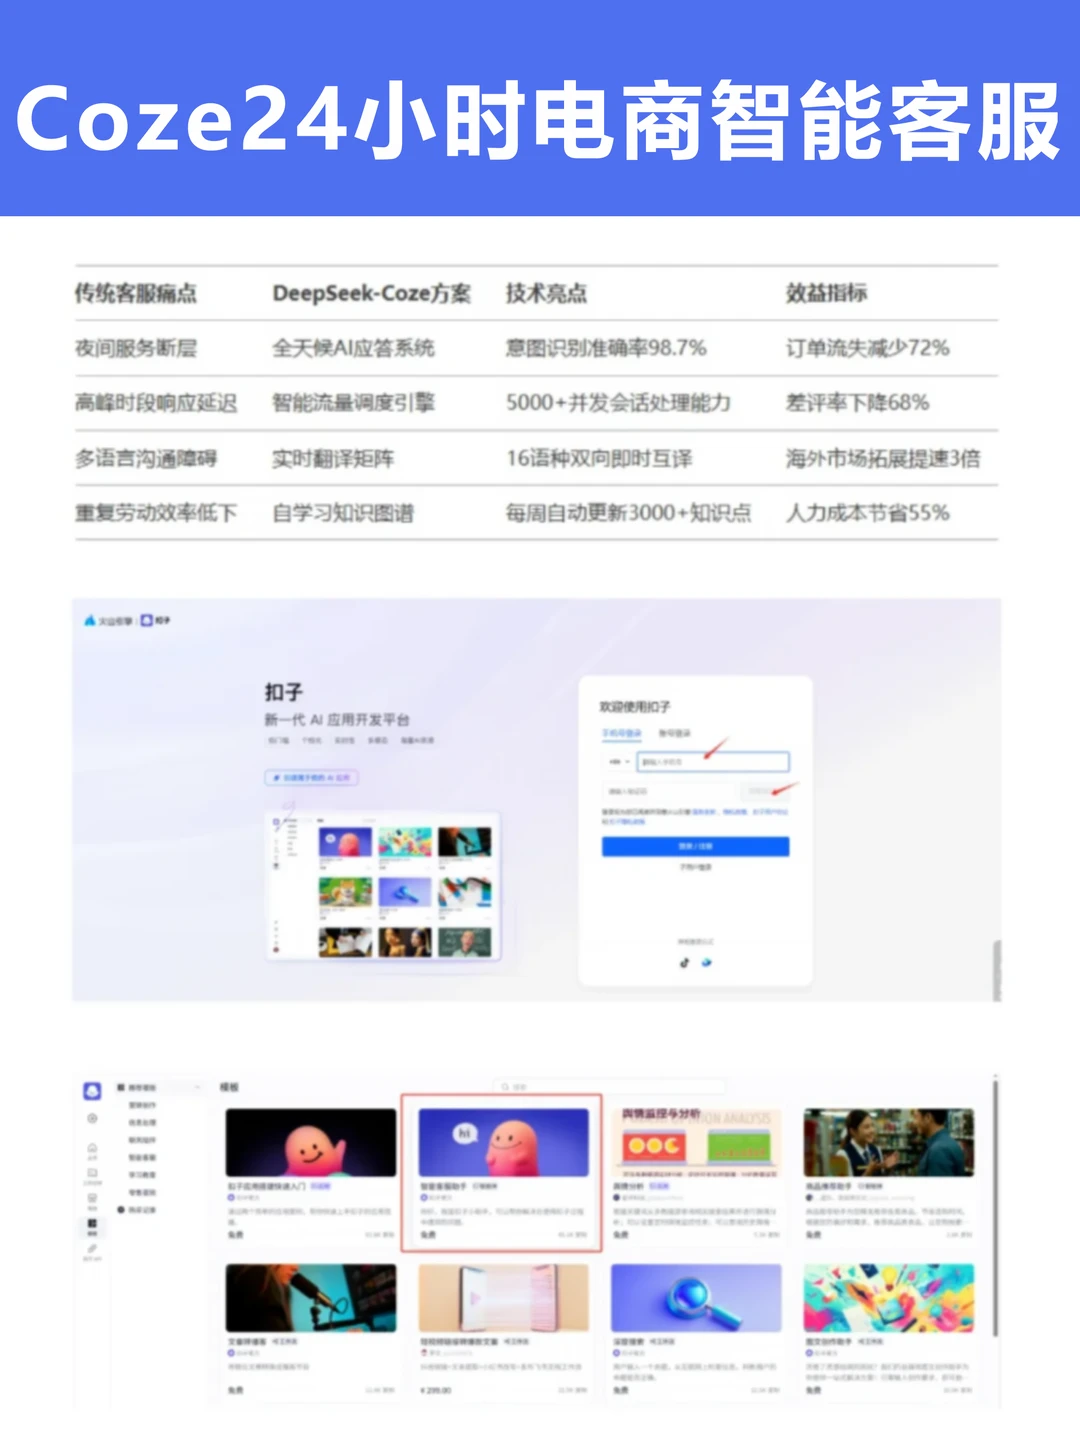Image resolution: width=1080 pixels, height=1440 pixels.
Task: Click the product preview image on login page
Action: [383, 886]
